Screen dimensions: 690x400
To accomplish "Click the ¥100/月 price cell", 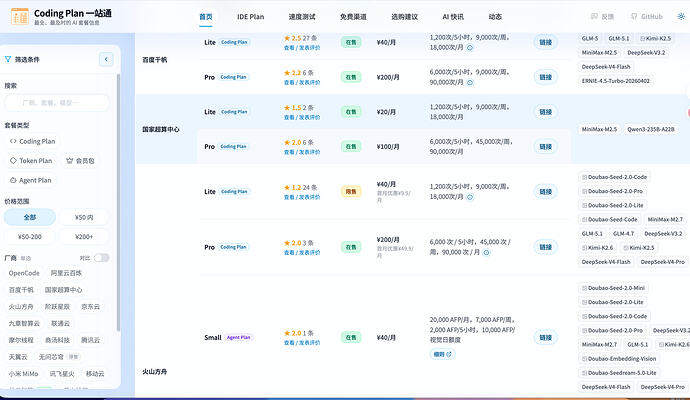I will tap(388, 147).
